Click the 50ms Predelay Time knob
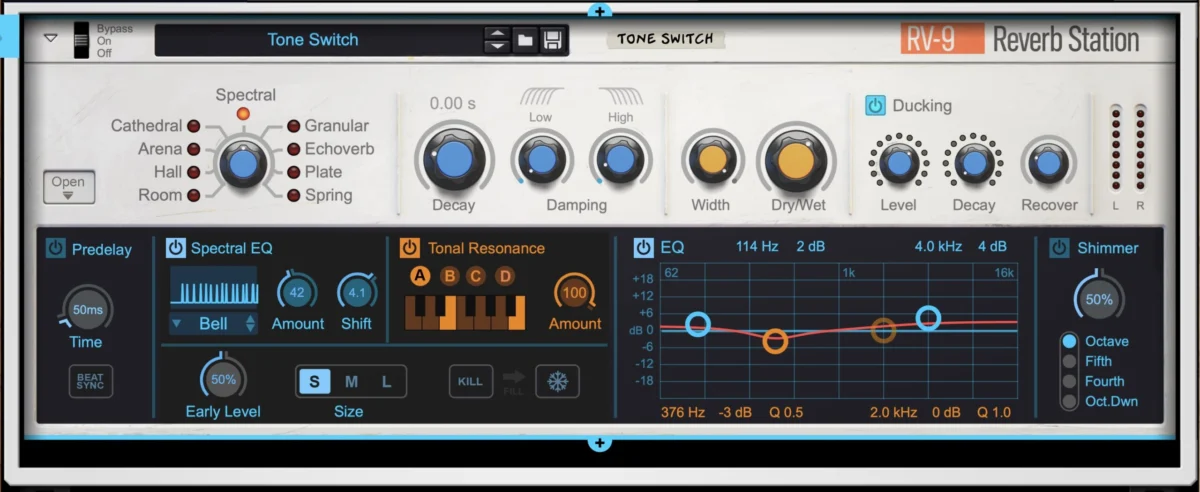This screenshot has width=1200, height=492. (88, 310)
